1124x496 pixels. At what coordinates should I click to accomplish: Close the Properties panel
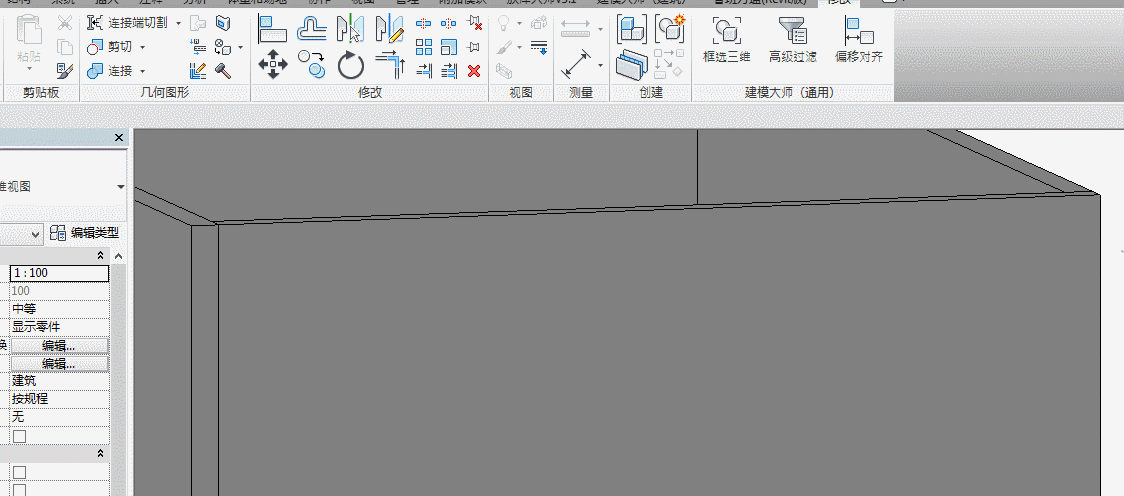(x=119, y=138)
